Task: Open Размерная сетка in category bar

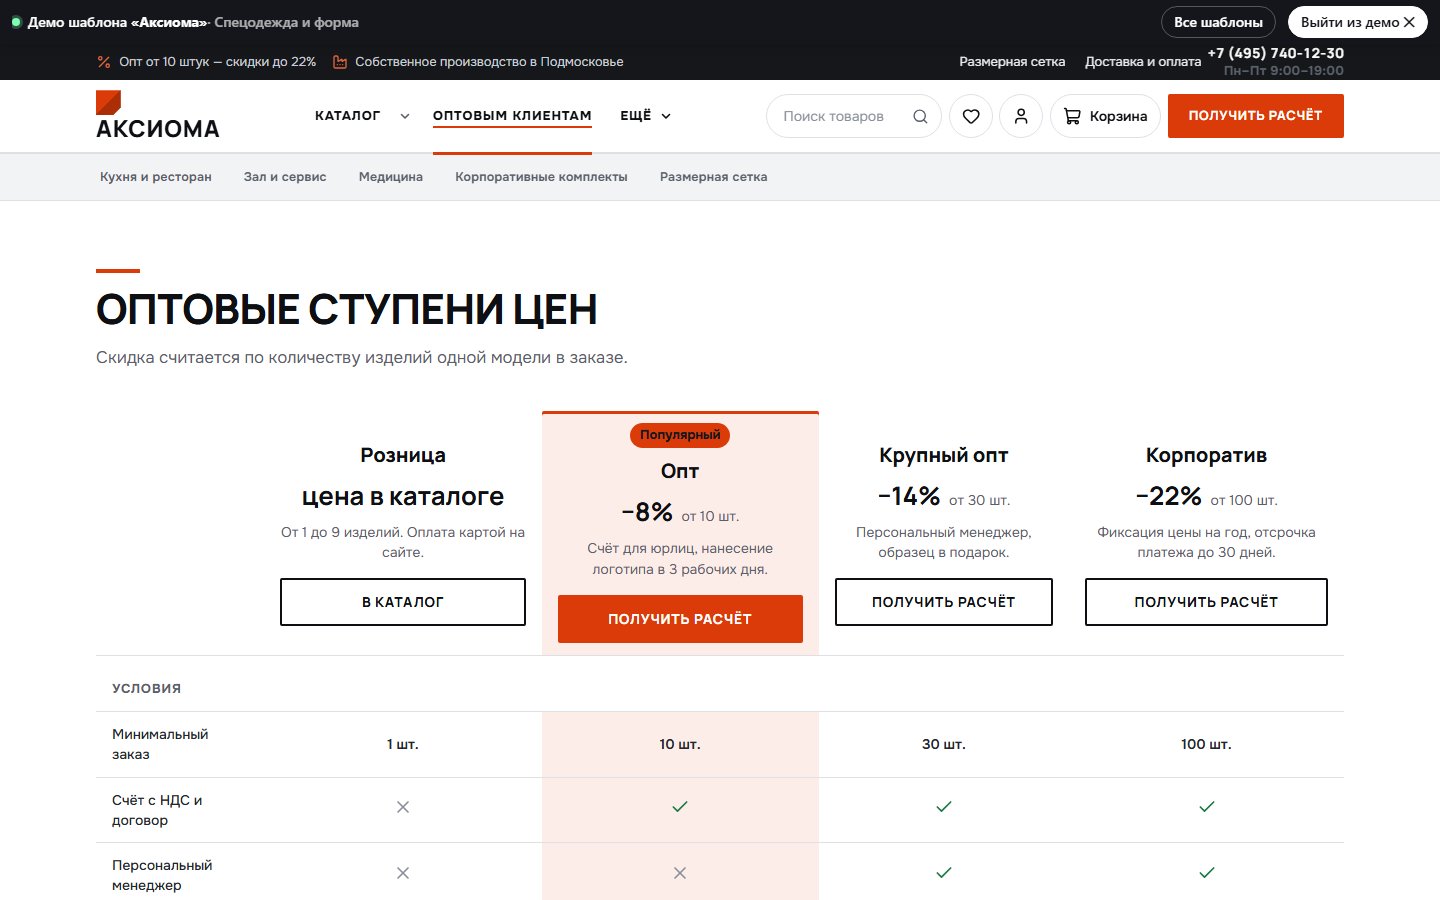Action: coord(714,177)
